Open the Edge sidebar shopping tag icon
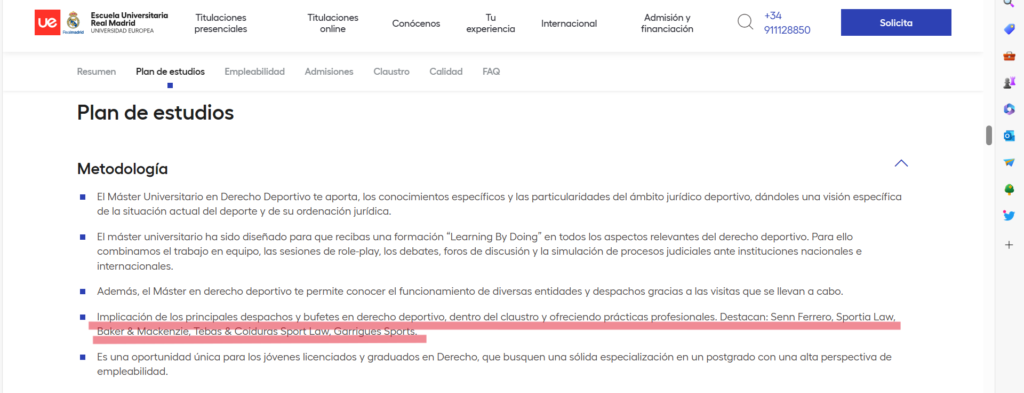The image size is (1024, 393). [1009, 29]
